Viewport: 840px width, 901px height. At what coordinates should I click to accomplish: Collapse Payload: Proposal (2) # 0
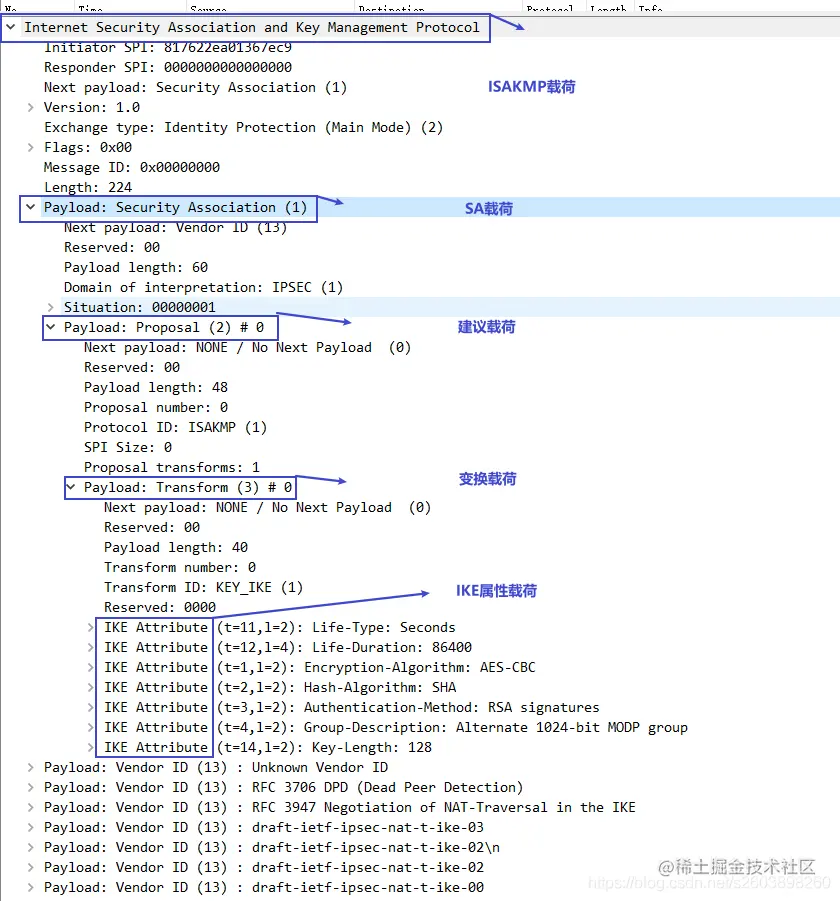point(51,328)
